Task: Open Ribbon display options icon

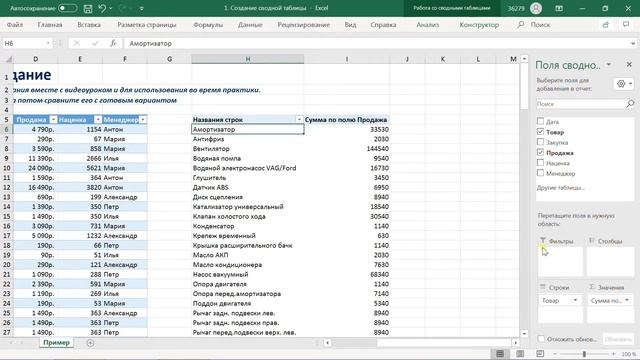Action: (x=559, y=8)
